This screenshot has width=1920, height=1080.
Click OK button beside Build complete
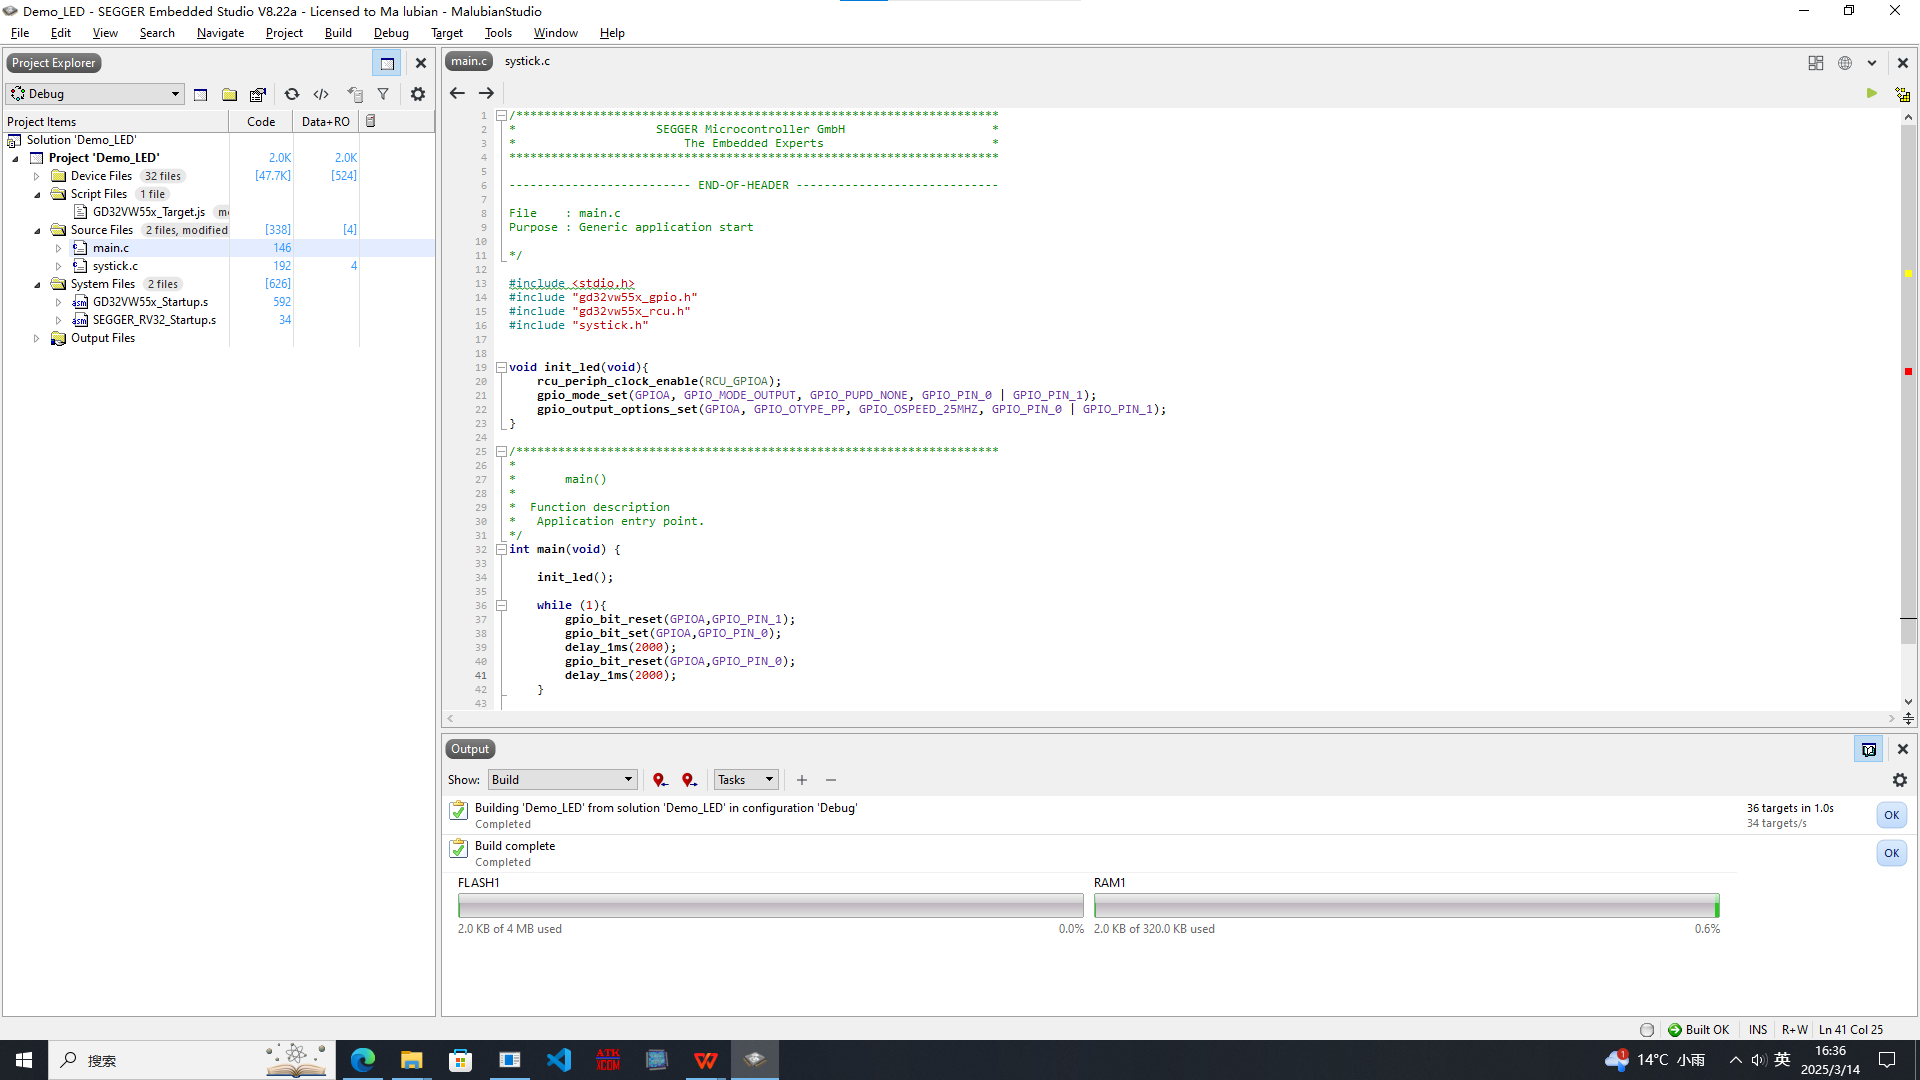(x=1891, y=853)
